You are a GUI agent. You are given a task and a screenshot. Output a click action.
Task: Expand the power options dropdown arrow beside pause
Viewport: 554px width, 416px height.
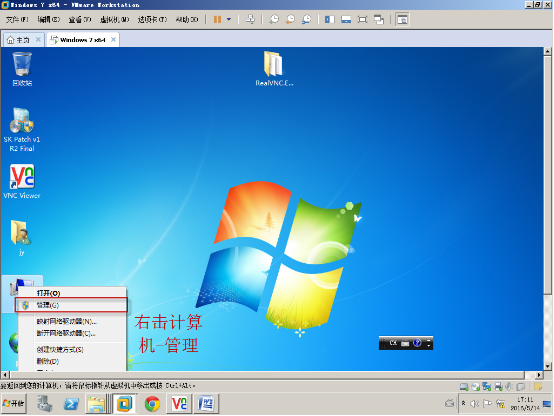229,19
